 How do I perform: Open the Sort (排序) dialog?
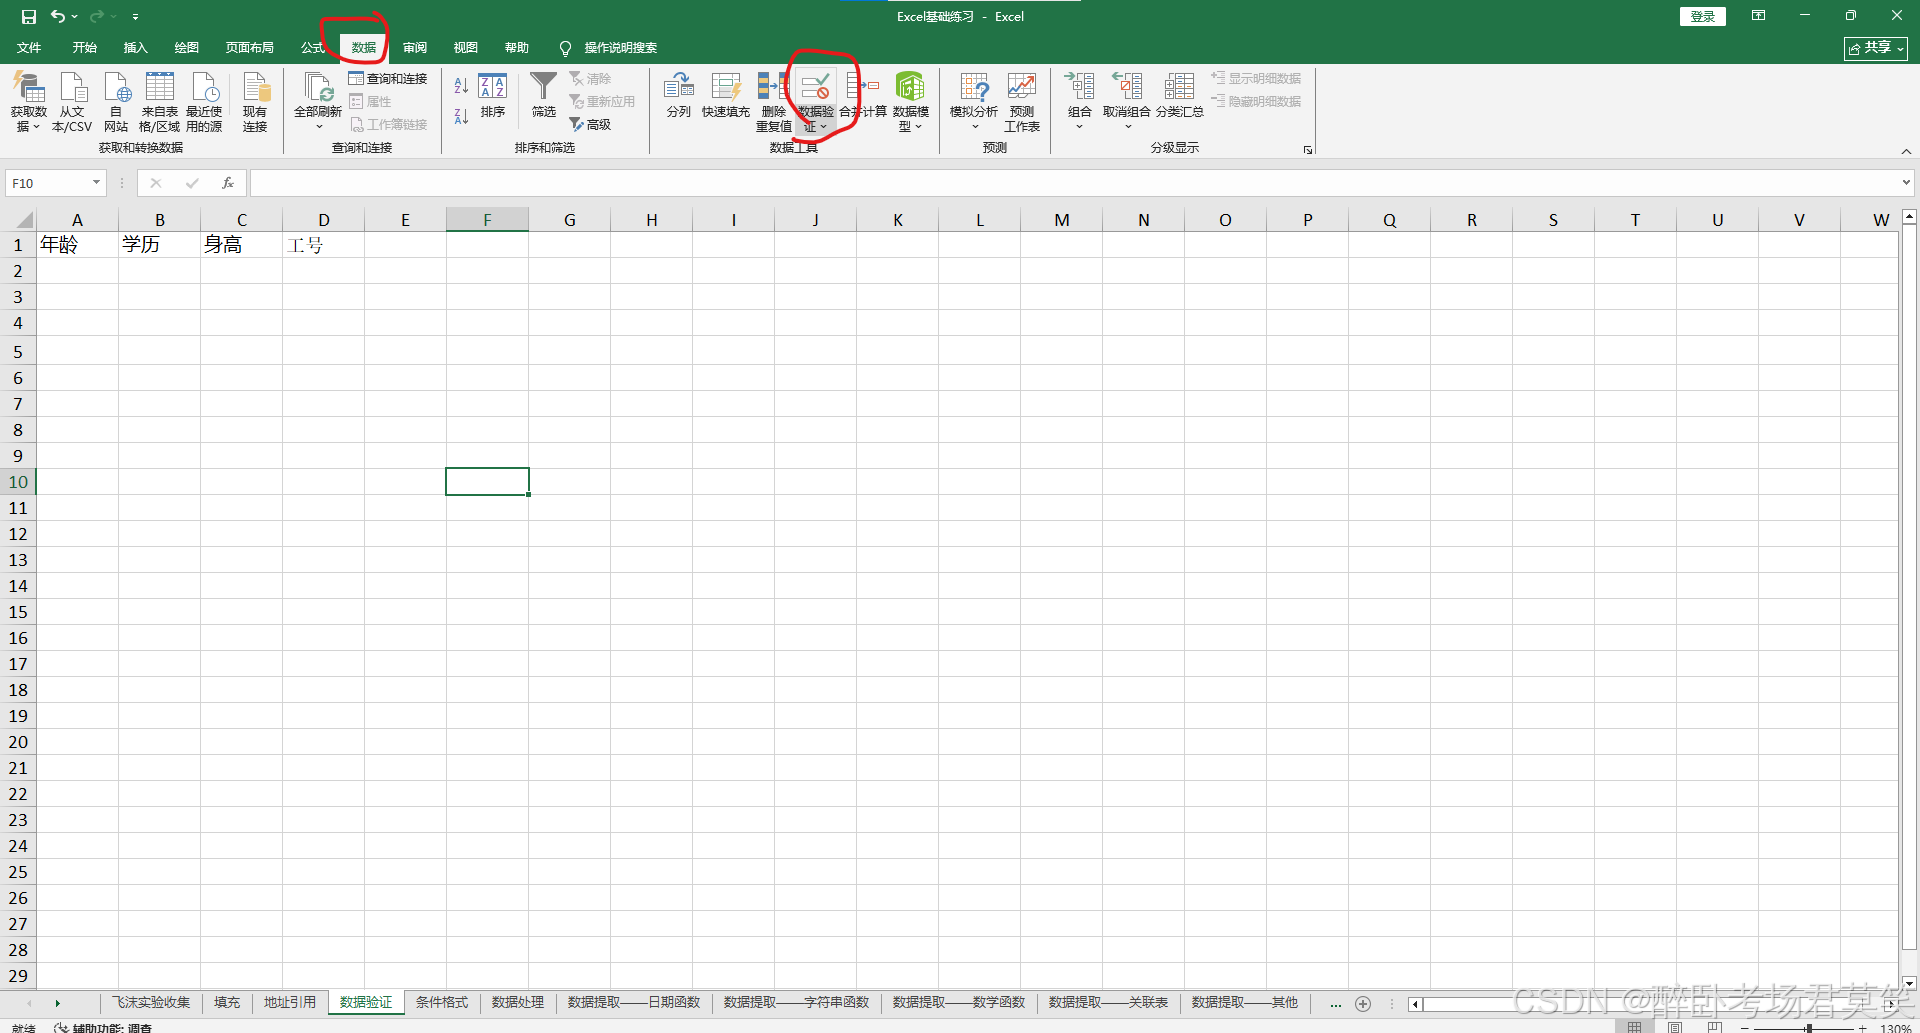(492, 95)
